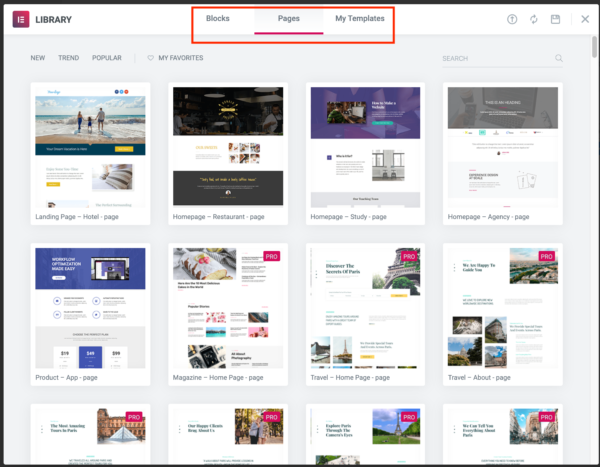Filter templates by POPULAR

[x=107, y=58]
